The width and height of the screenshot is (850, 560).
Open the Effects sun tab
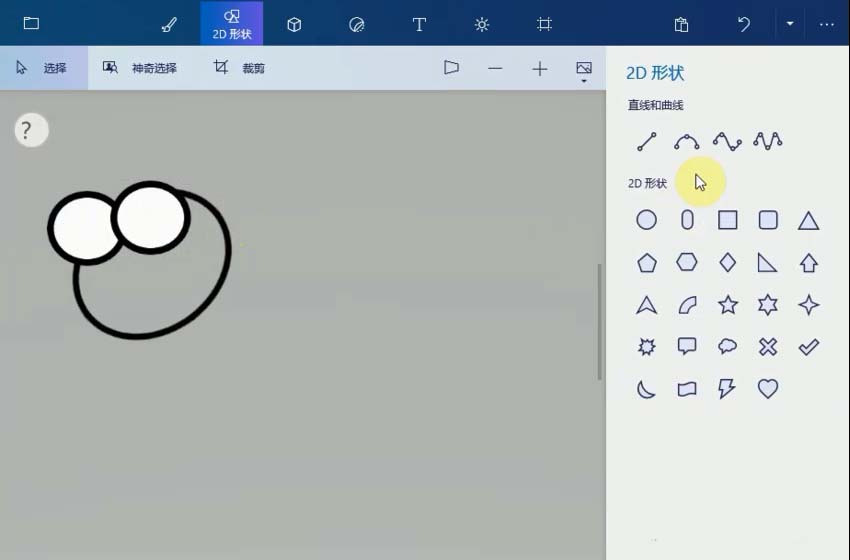(481, 24)
